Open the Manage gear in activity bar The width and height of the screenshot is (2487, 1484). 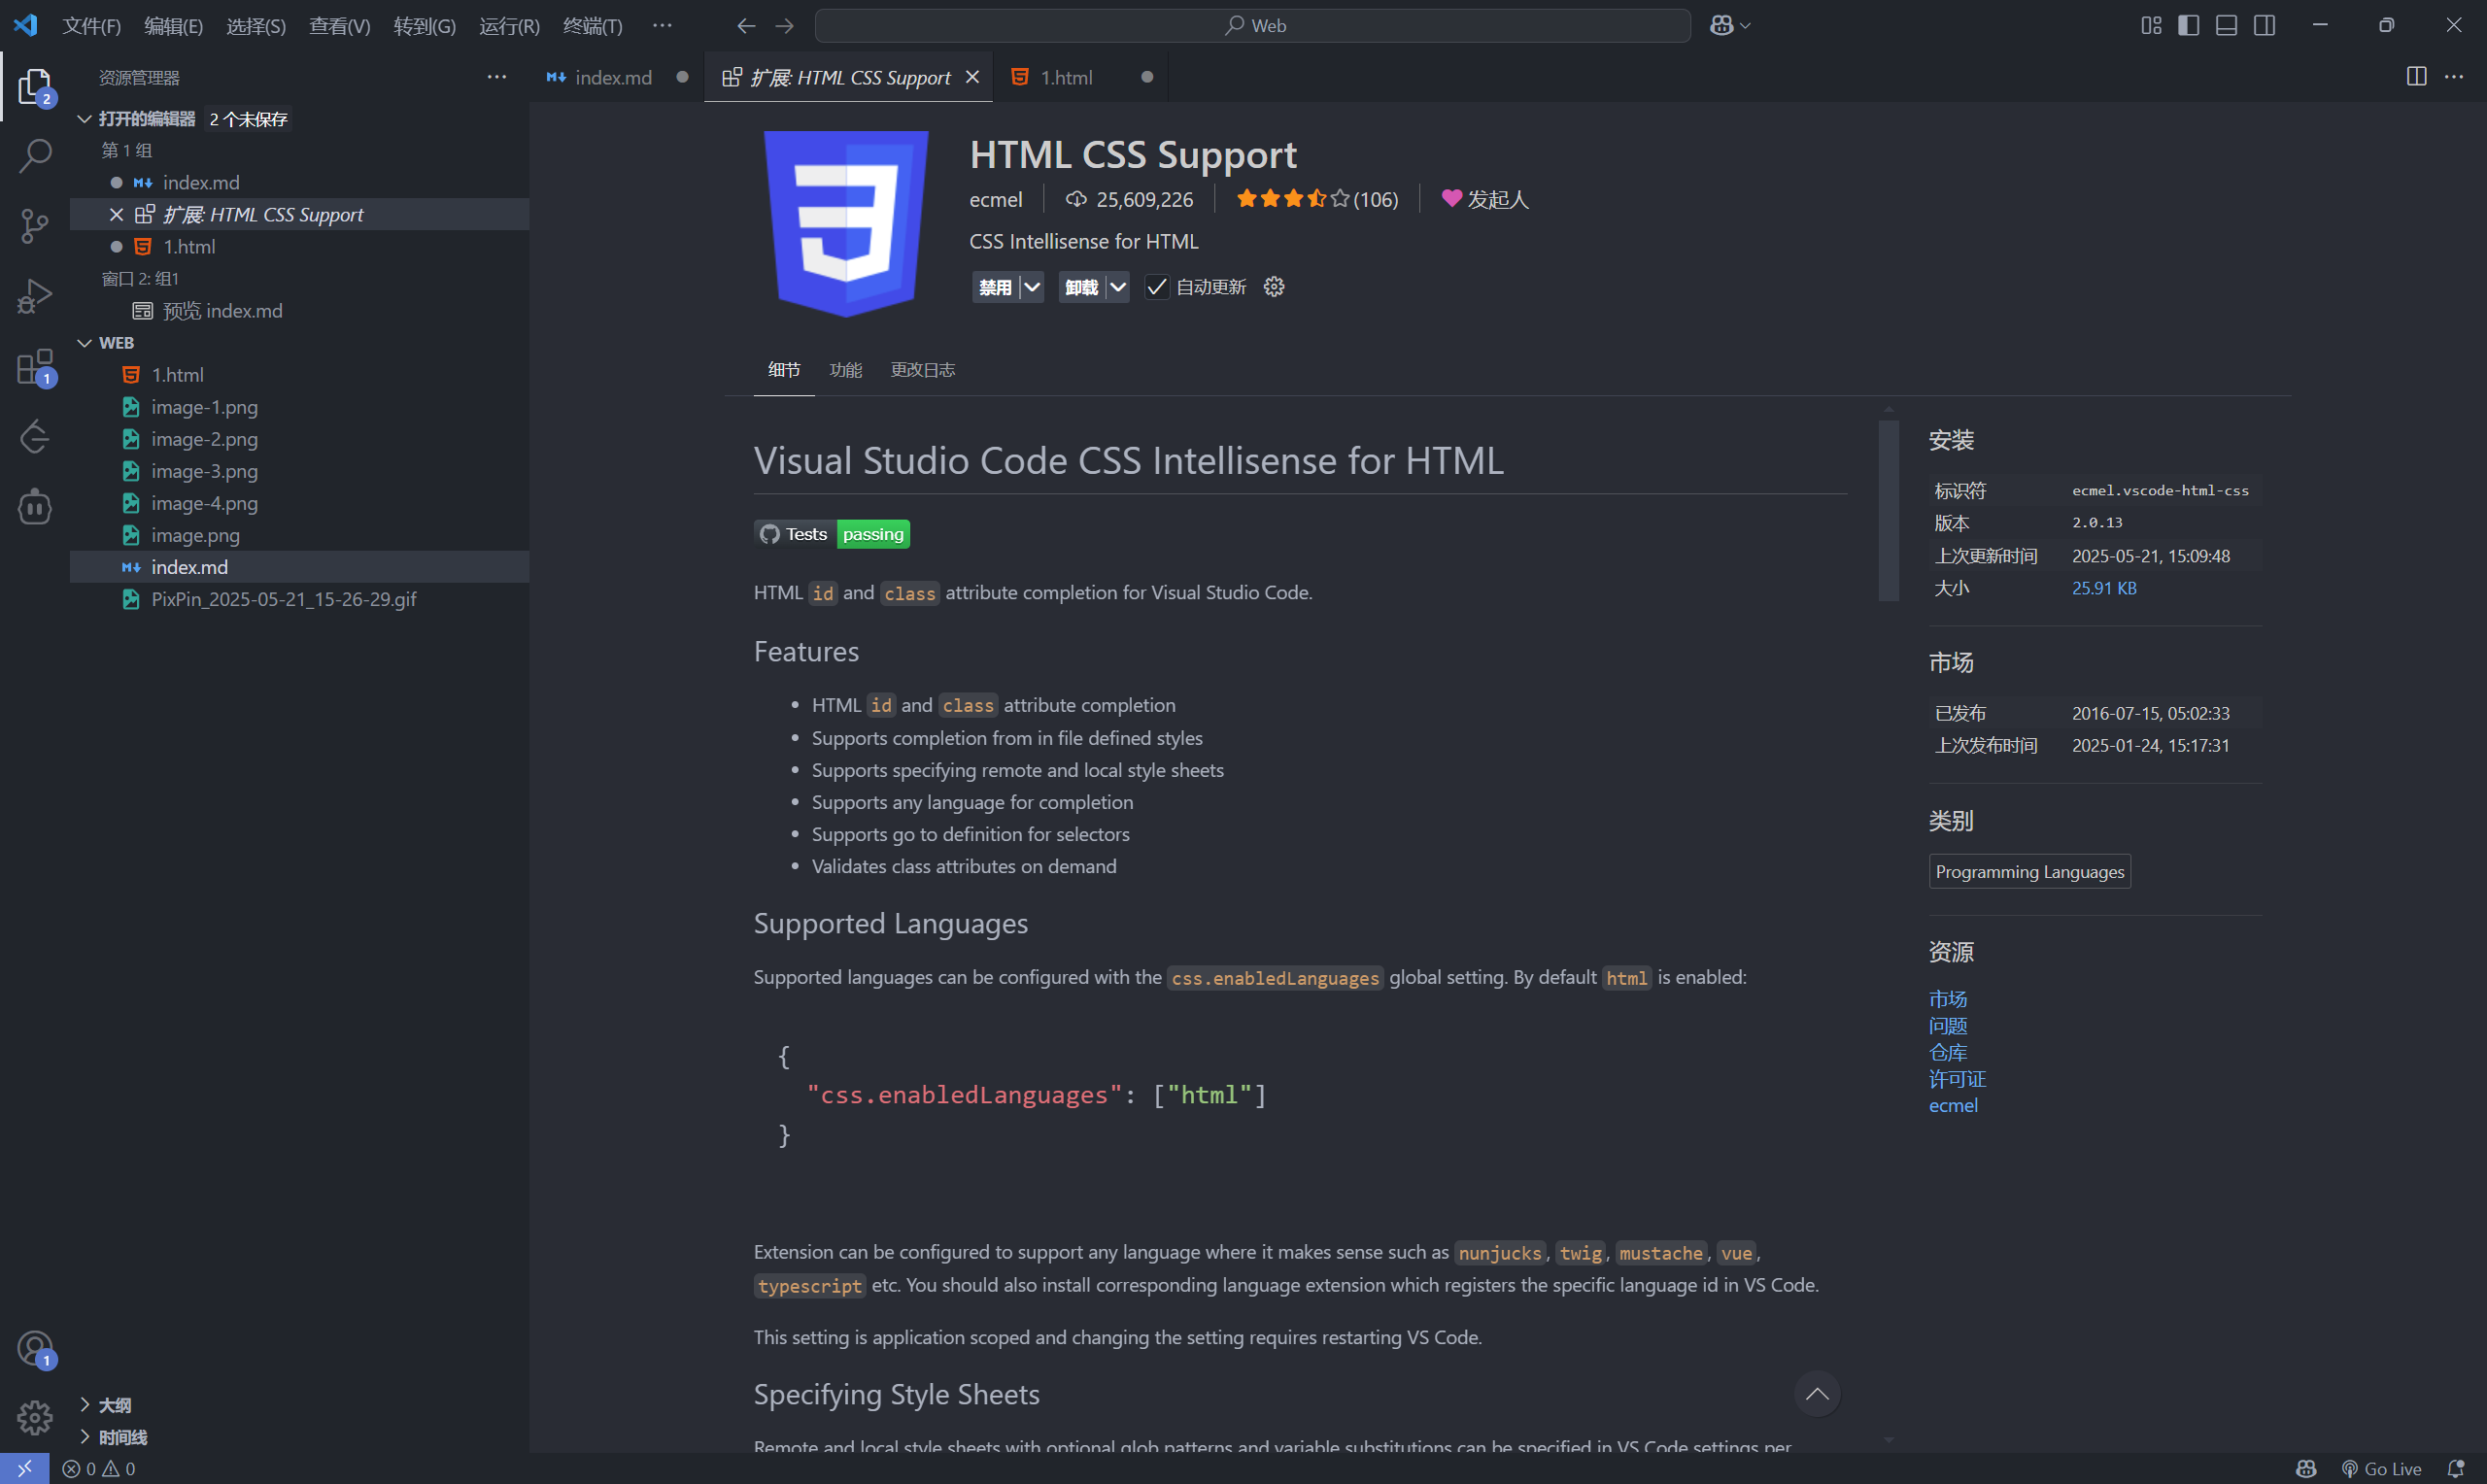click(x=35, y=1417)
